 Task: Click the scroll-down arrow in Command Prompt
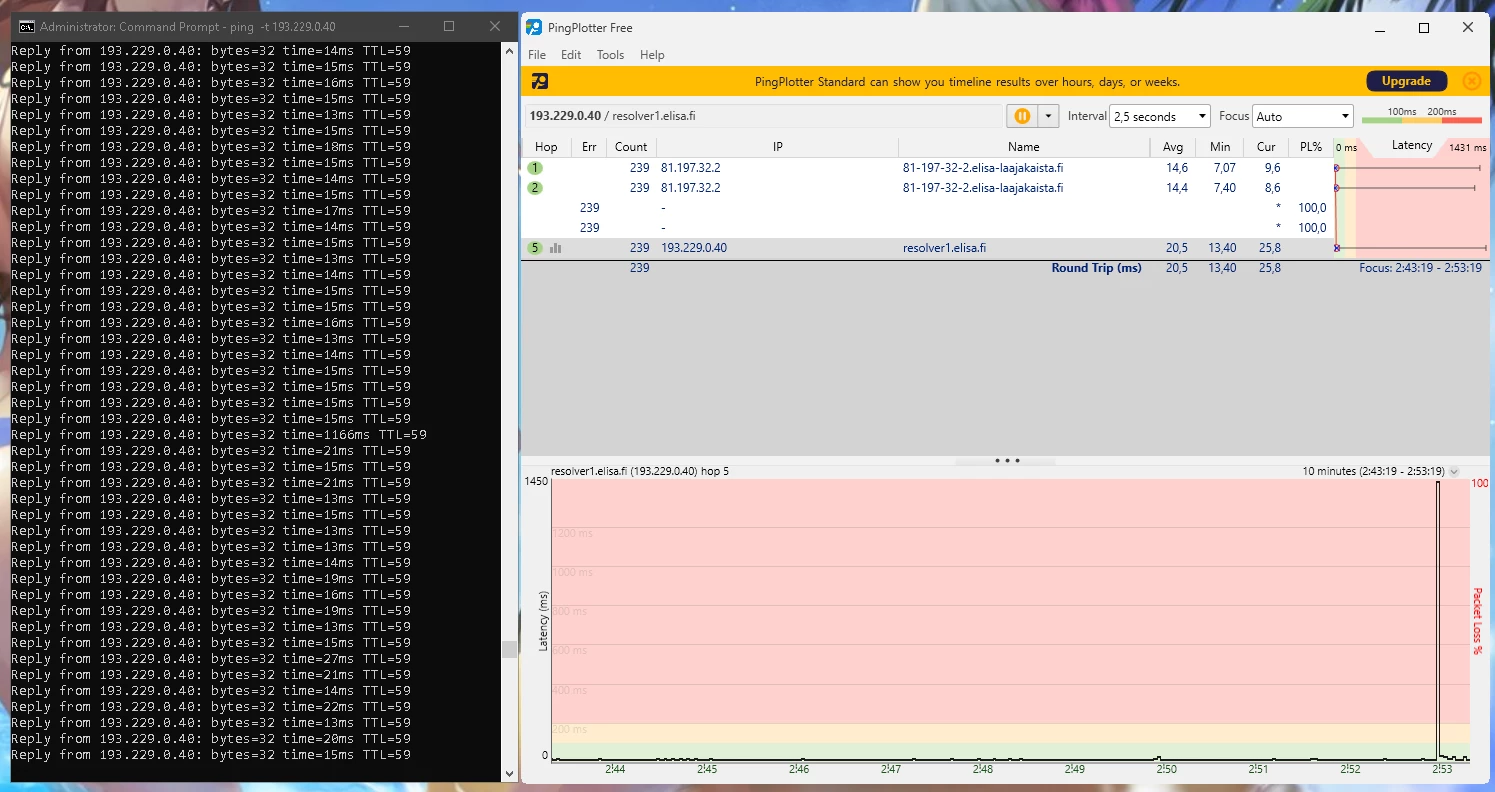(510, 773)
